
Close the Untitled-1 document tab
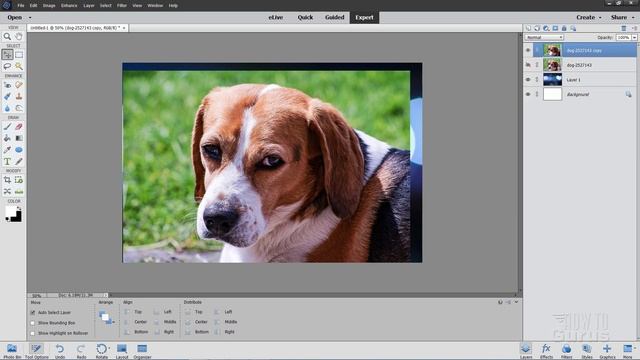(x=124, y=28)
